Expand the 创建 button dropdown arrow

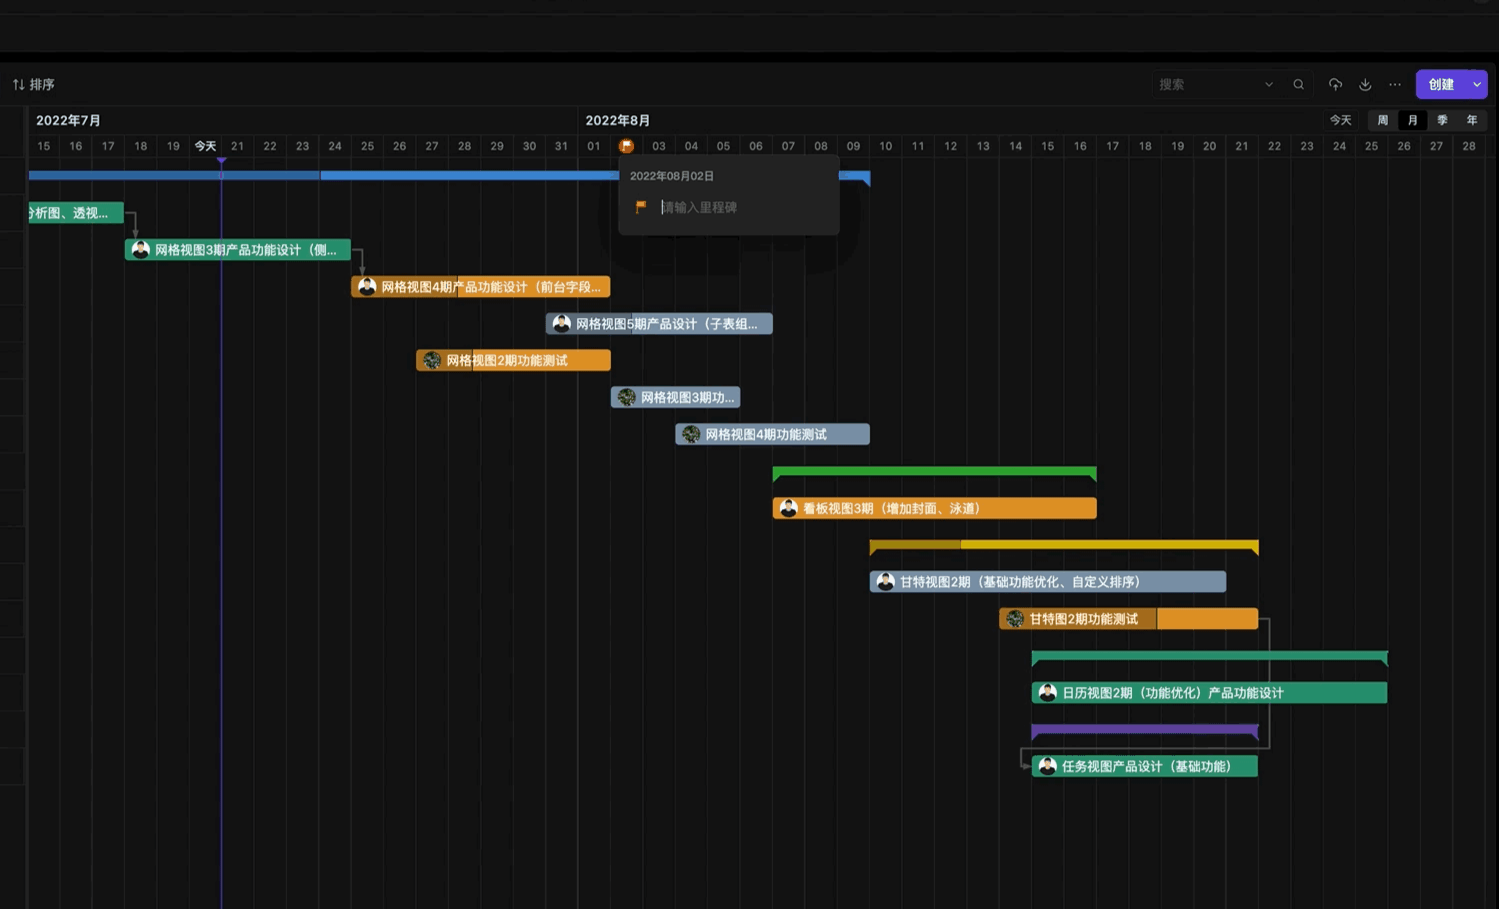pos(1477,85)
